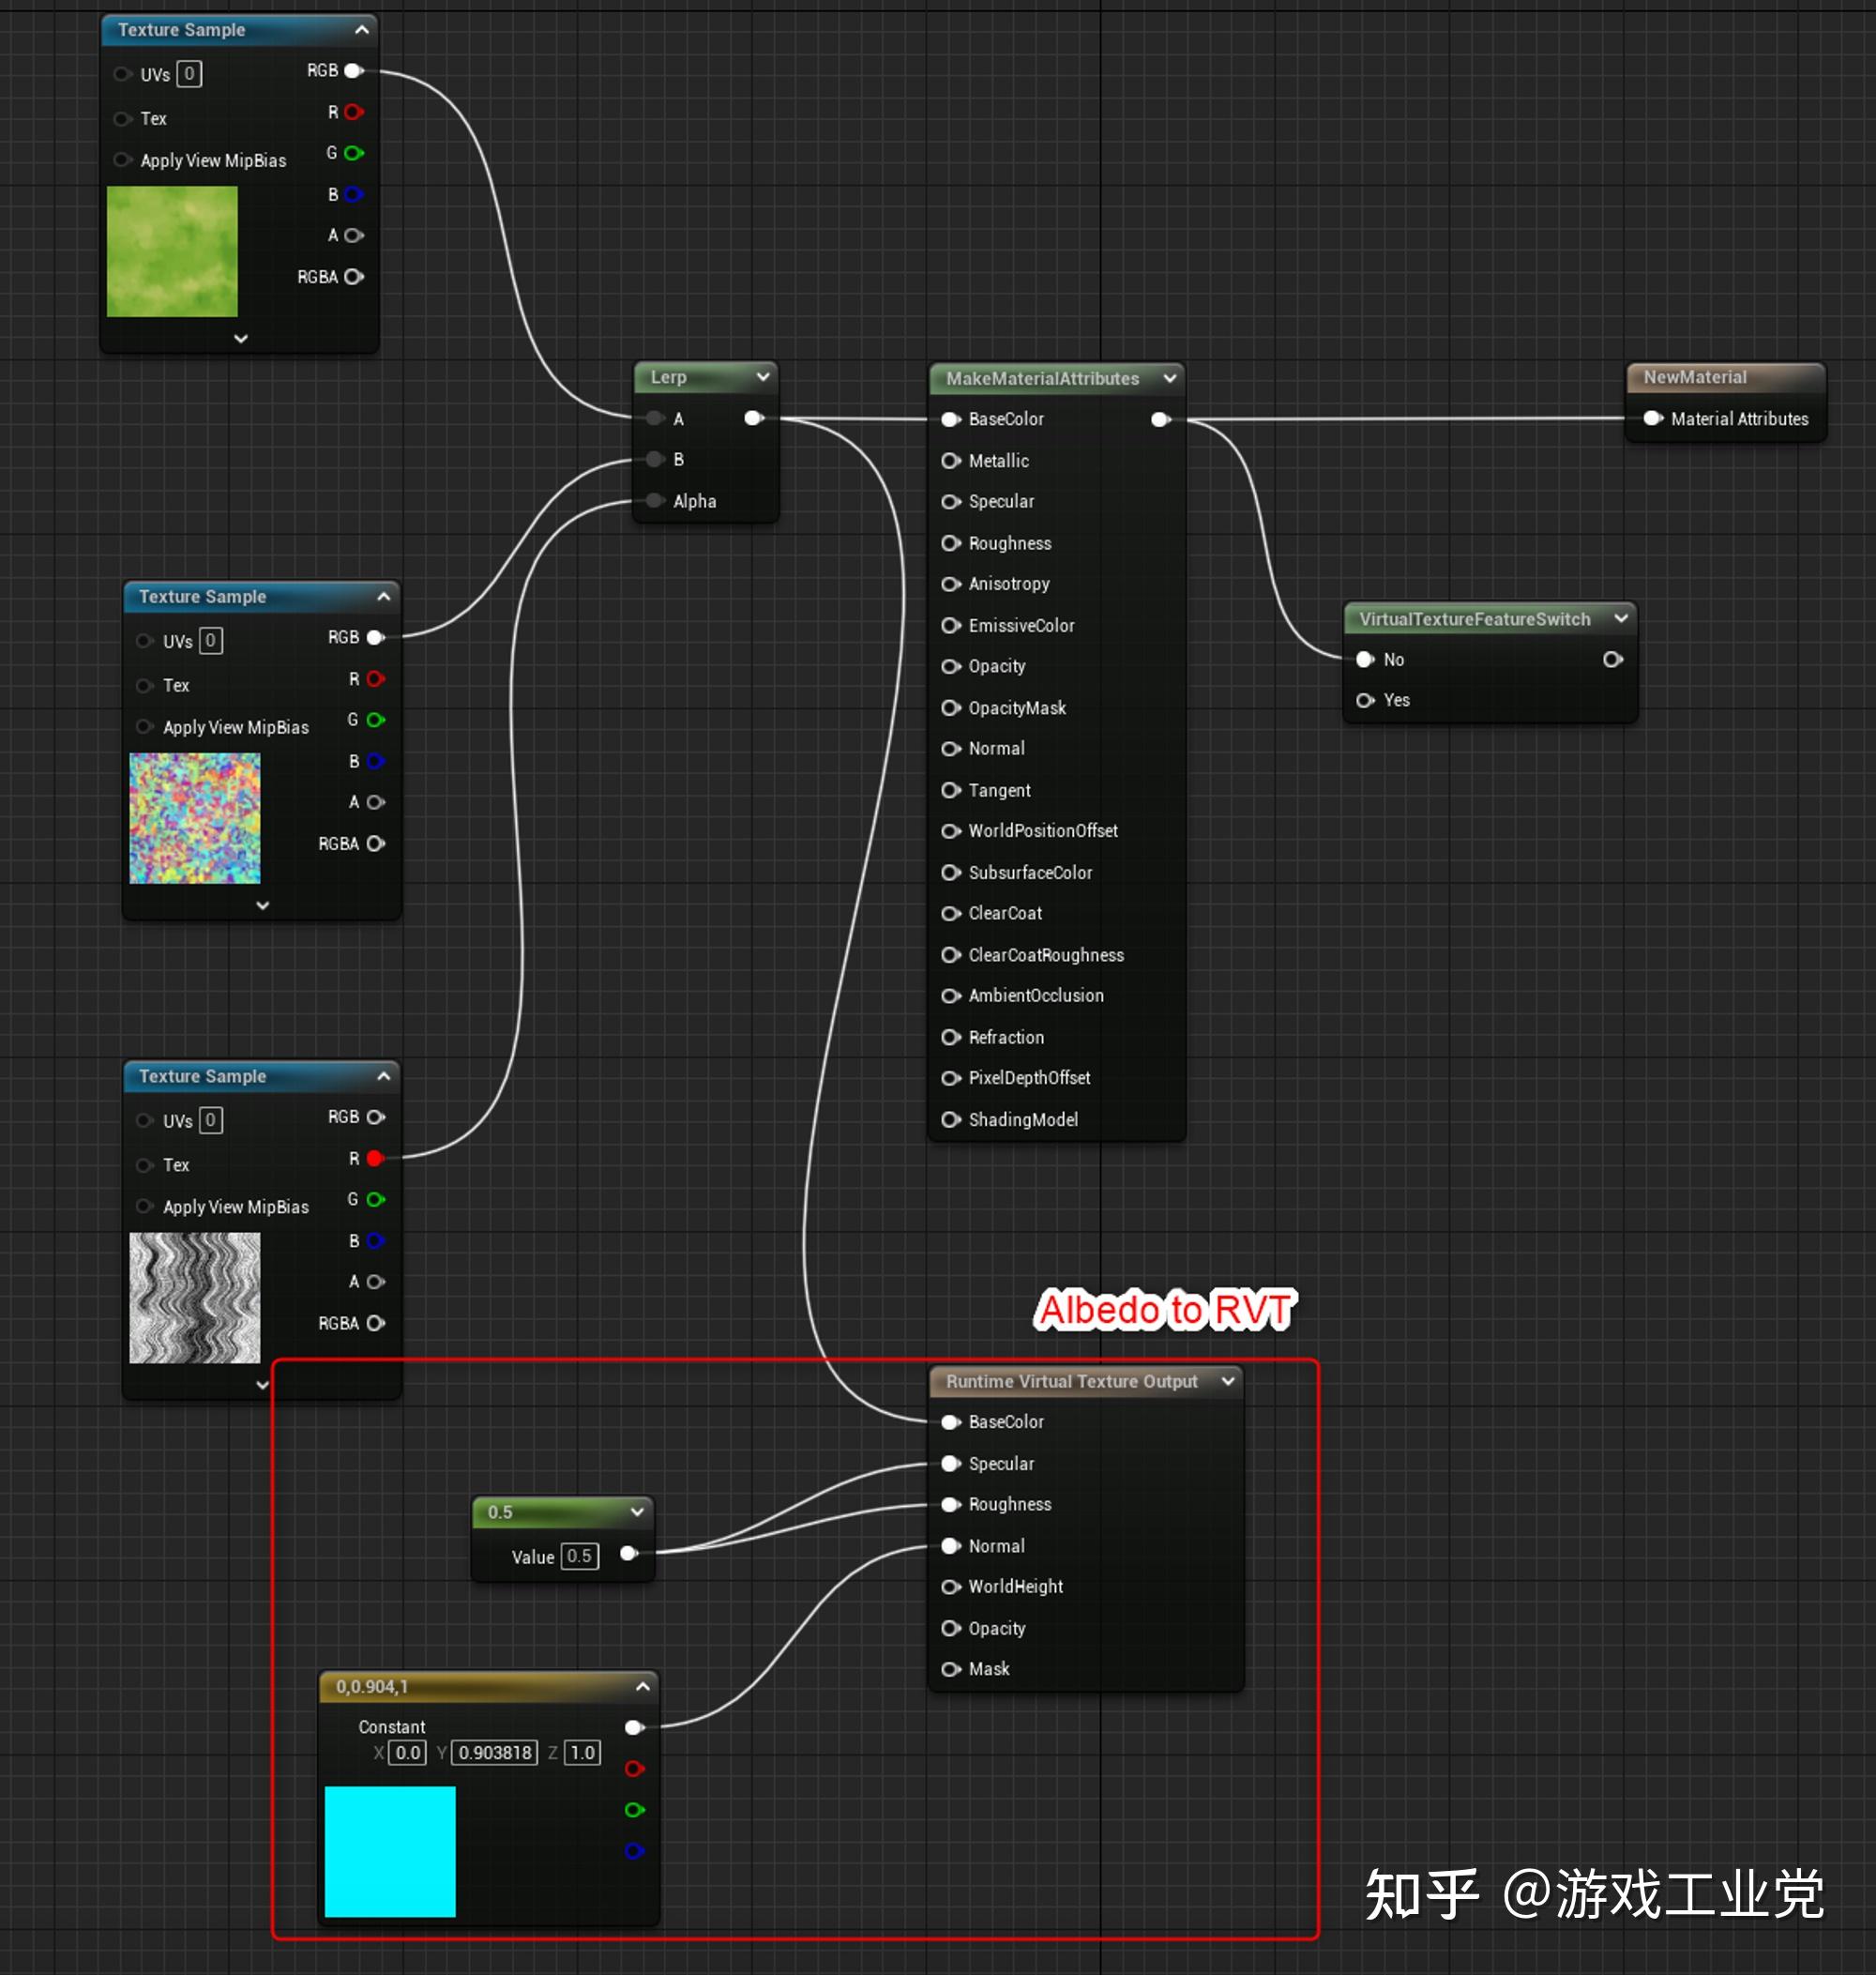Click Metallic input pin on MakeMaterialAttributes
Image resolution: width=1876 pixels, height=1975 pixels.
(951, 461)
